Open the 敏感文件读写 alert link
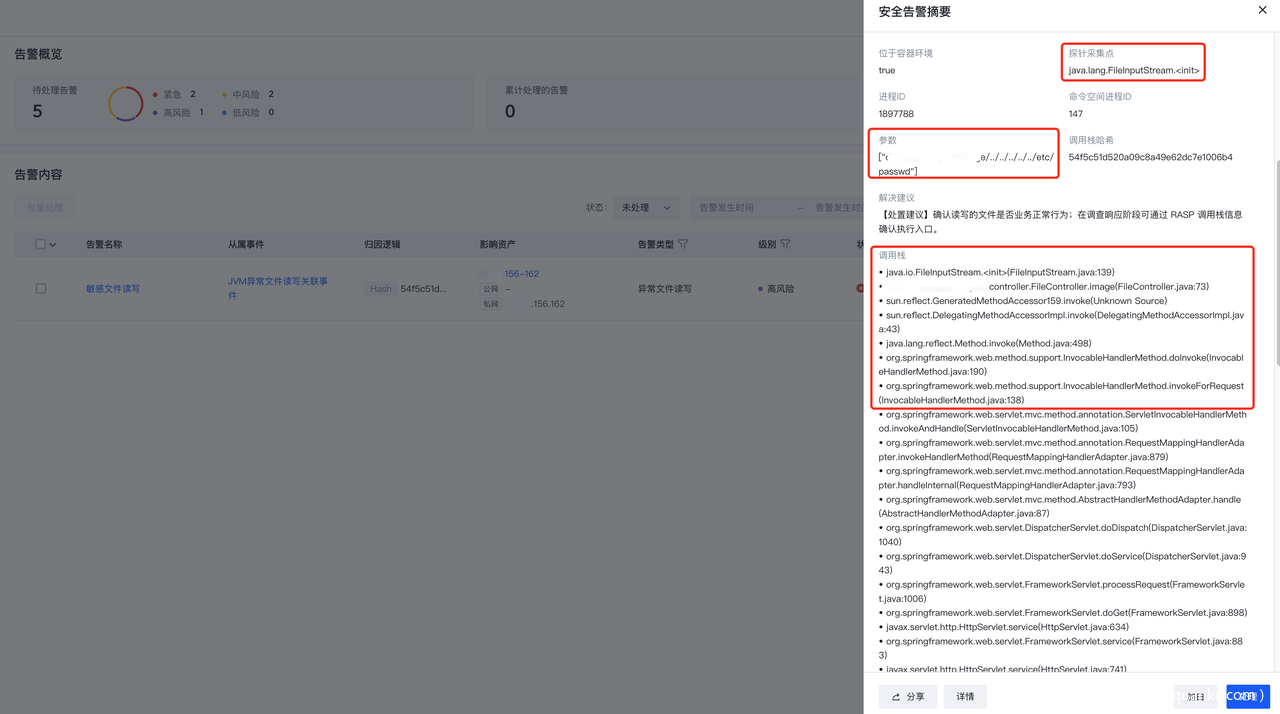The width and height of the screenshot is (1280, 714). 113,289
